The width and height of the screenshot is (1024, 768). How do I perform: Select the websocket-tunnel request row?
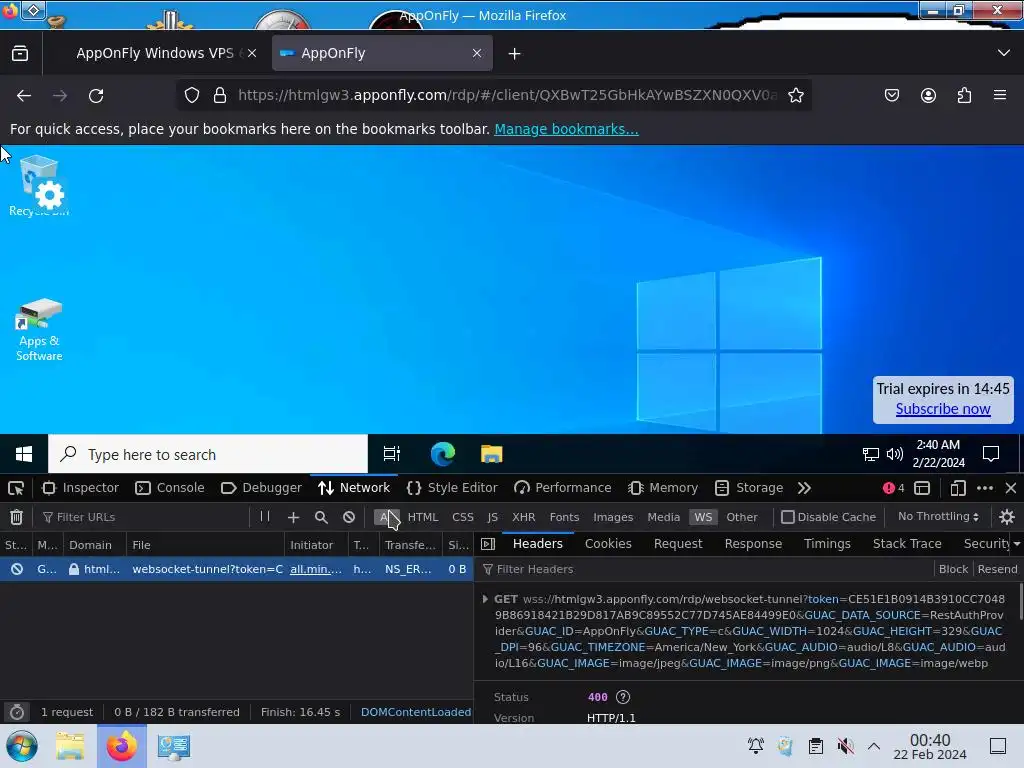pyautogui.click(x=236, y=569)
